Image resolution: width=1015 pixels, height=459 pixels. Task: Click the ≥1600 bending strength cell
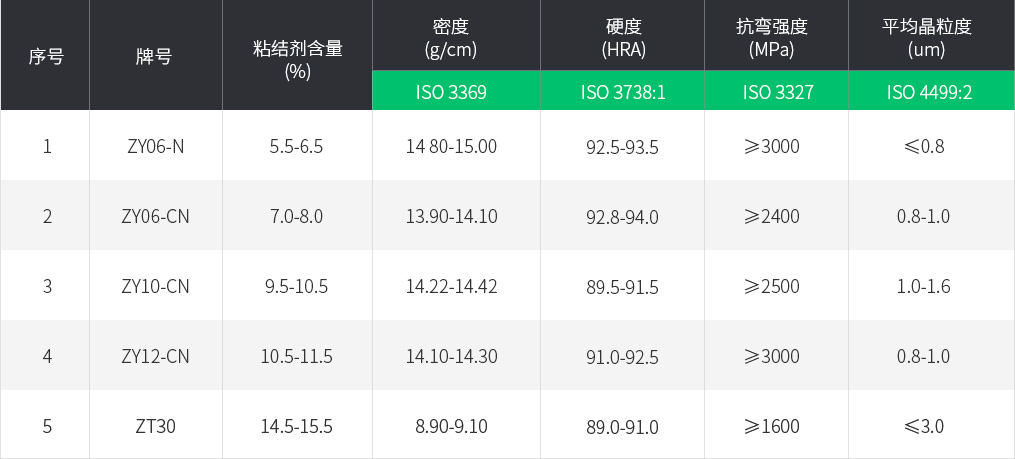coord(772,427)
